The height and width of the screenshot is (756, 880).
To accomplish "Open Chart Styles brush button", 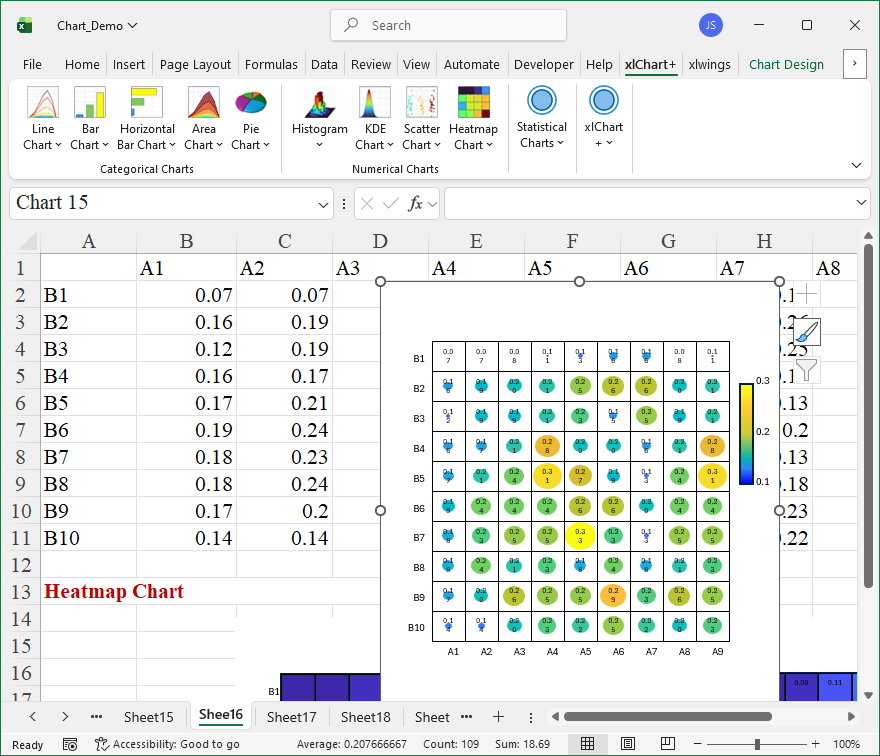I will tap(807, 333).
